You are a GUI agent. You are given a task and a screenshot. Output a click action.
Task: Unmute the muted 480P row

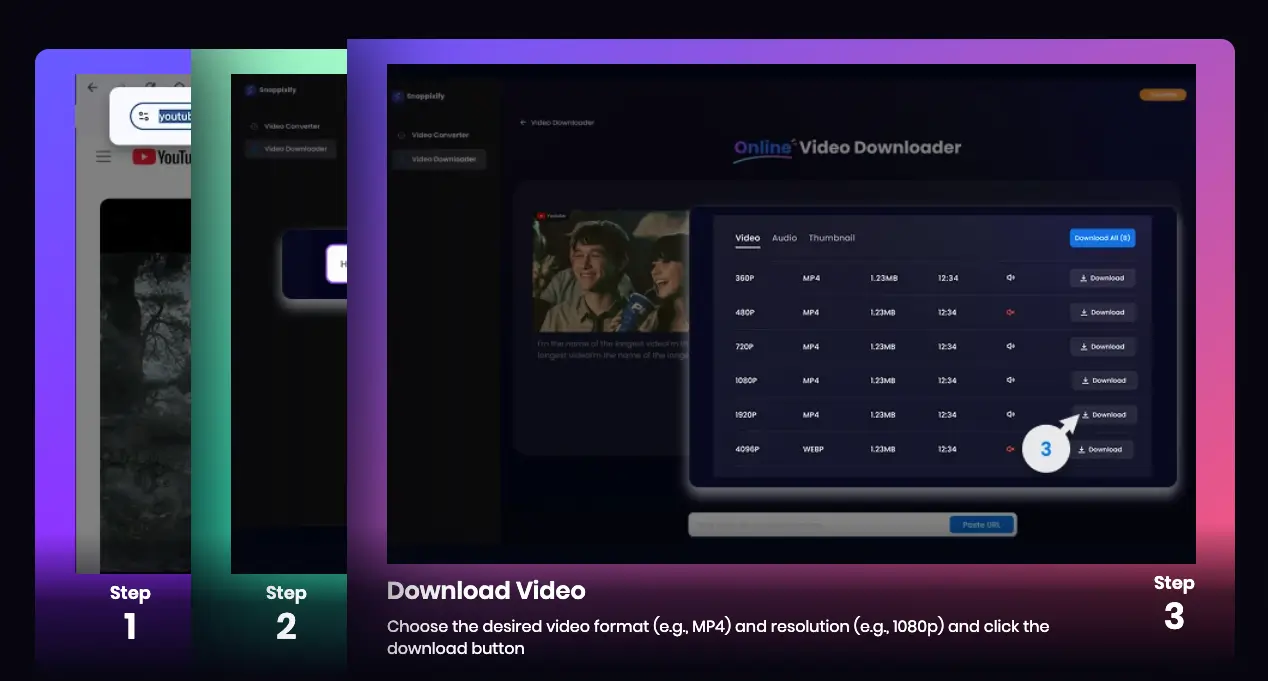click(1010, 312)
